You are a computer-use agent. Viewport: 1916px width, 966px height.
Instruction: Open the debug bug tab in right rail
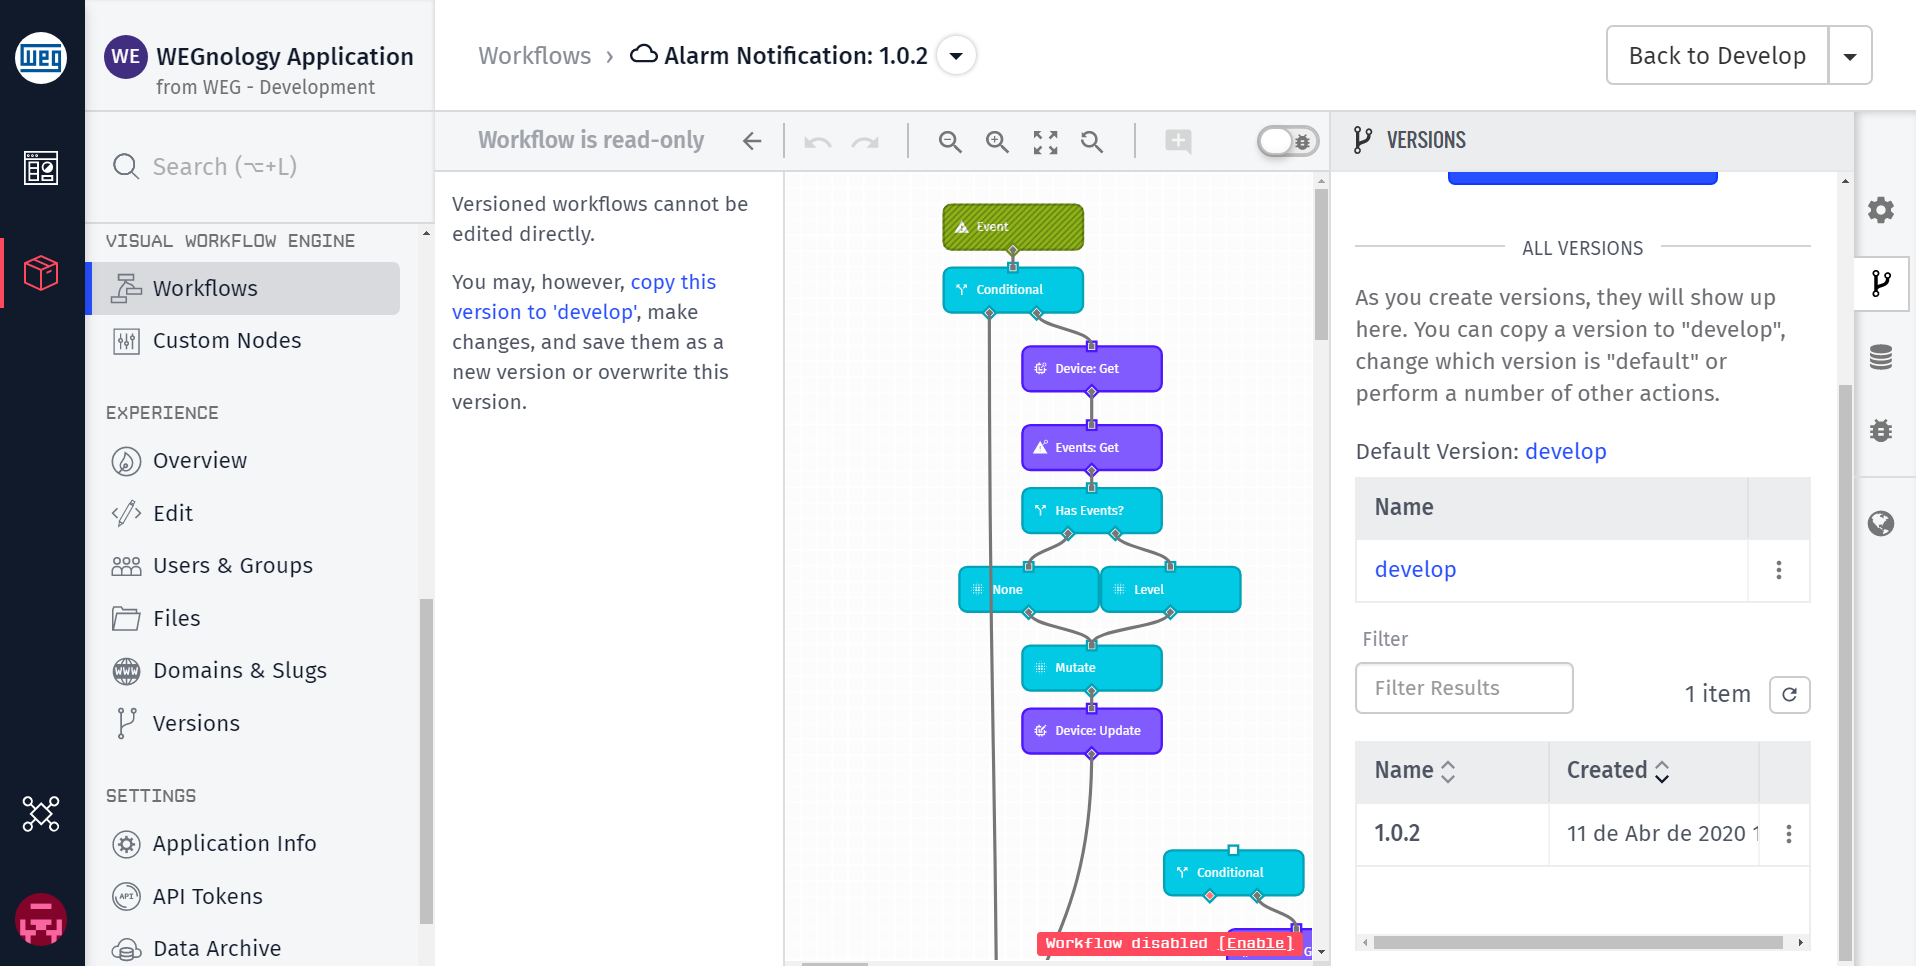1881,431
